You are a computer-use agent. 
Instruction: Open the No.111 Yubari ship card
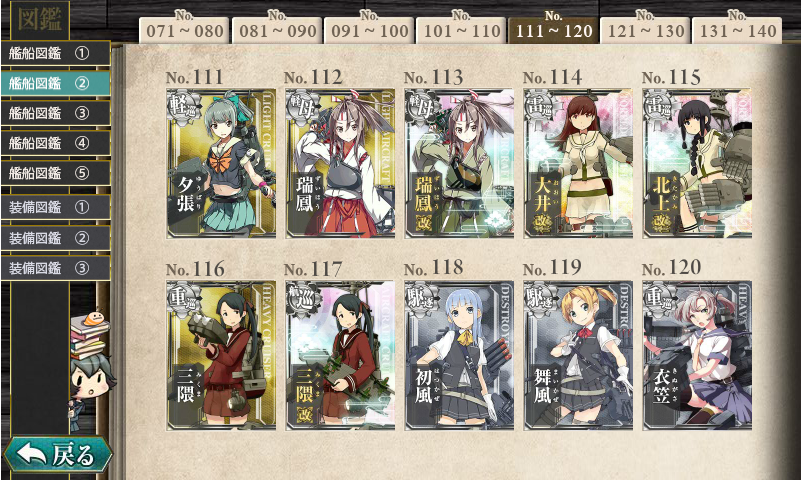click(221, 163)
